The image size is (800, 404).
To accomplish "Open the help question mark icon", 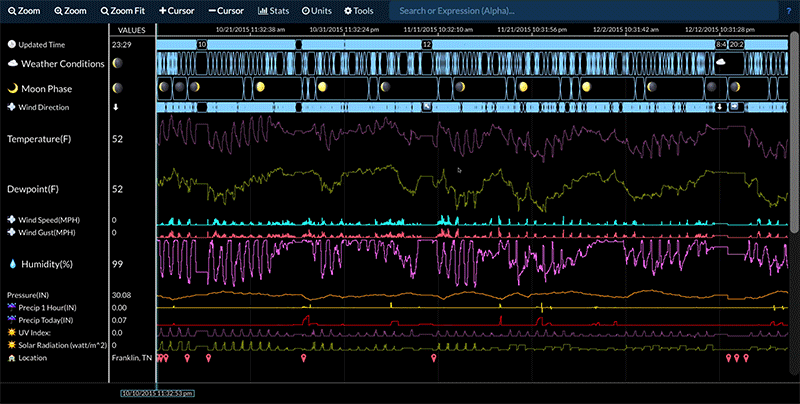I will [789, 11].
